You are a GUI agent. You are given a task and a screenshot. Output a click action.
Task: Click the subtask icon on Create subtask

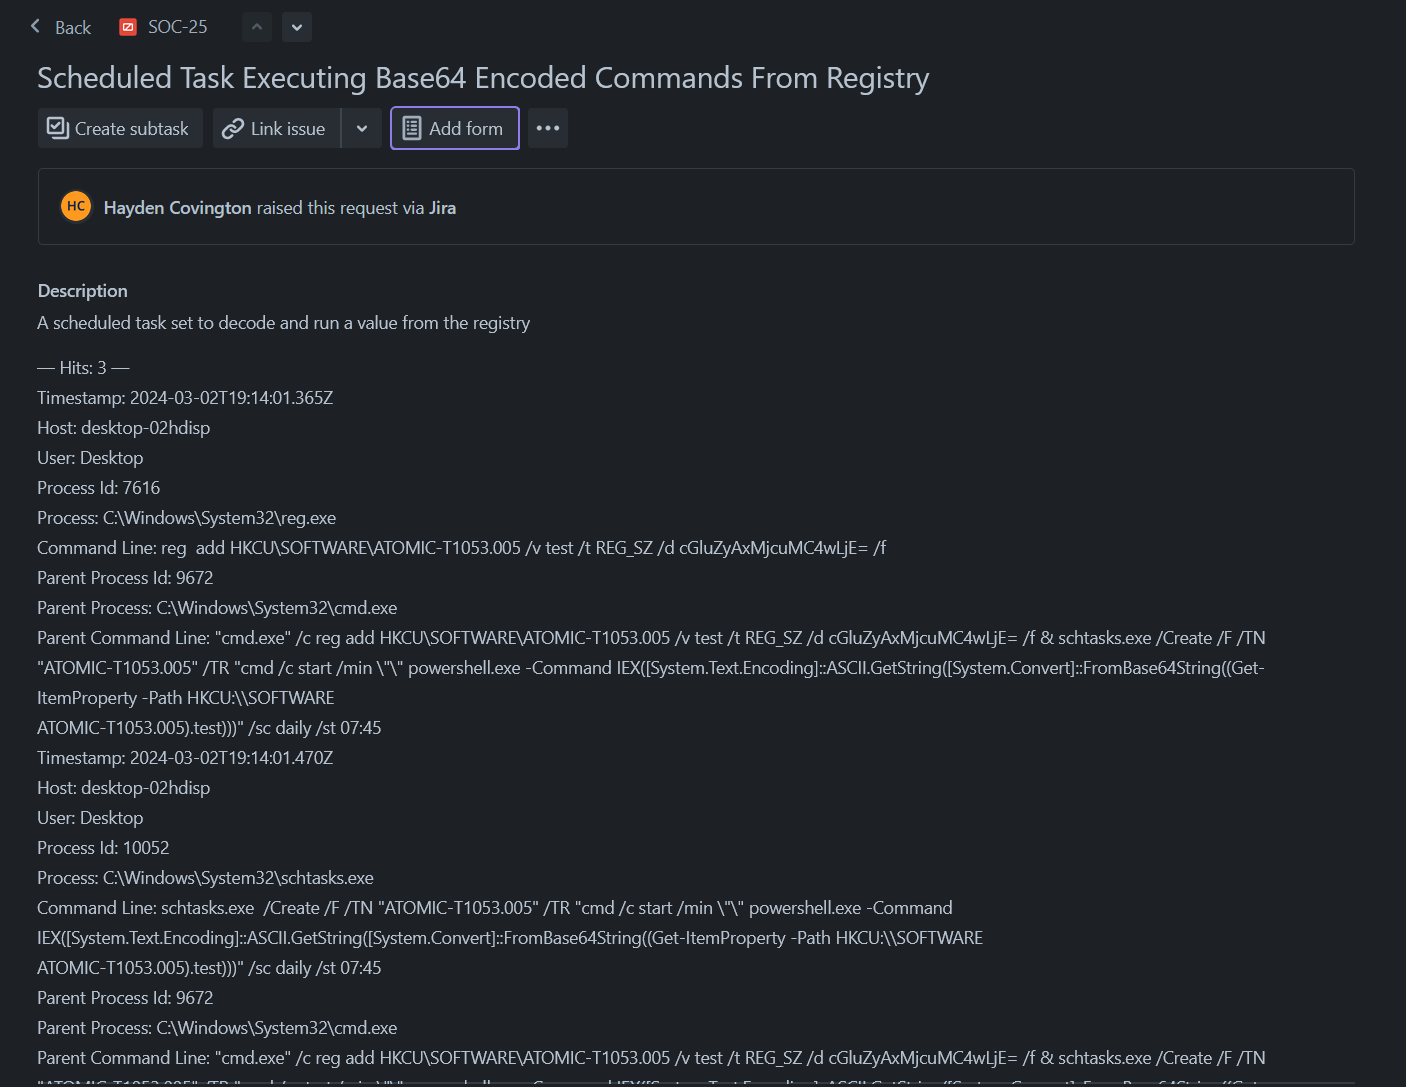tap(58, 128)
